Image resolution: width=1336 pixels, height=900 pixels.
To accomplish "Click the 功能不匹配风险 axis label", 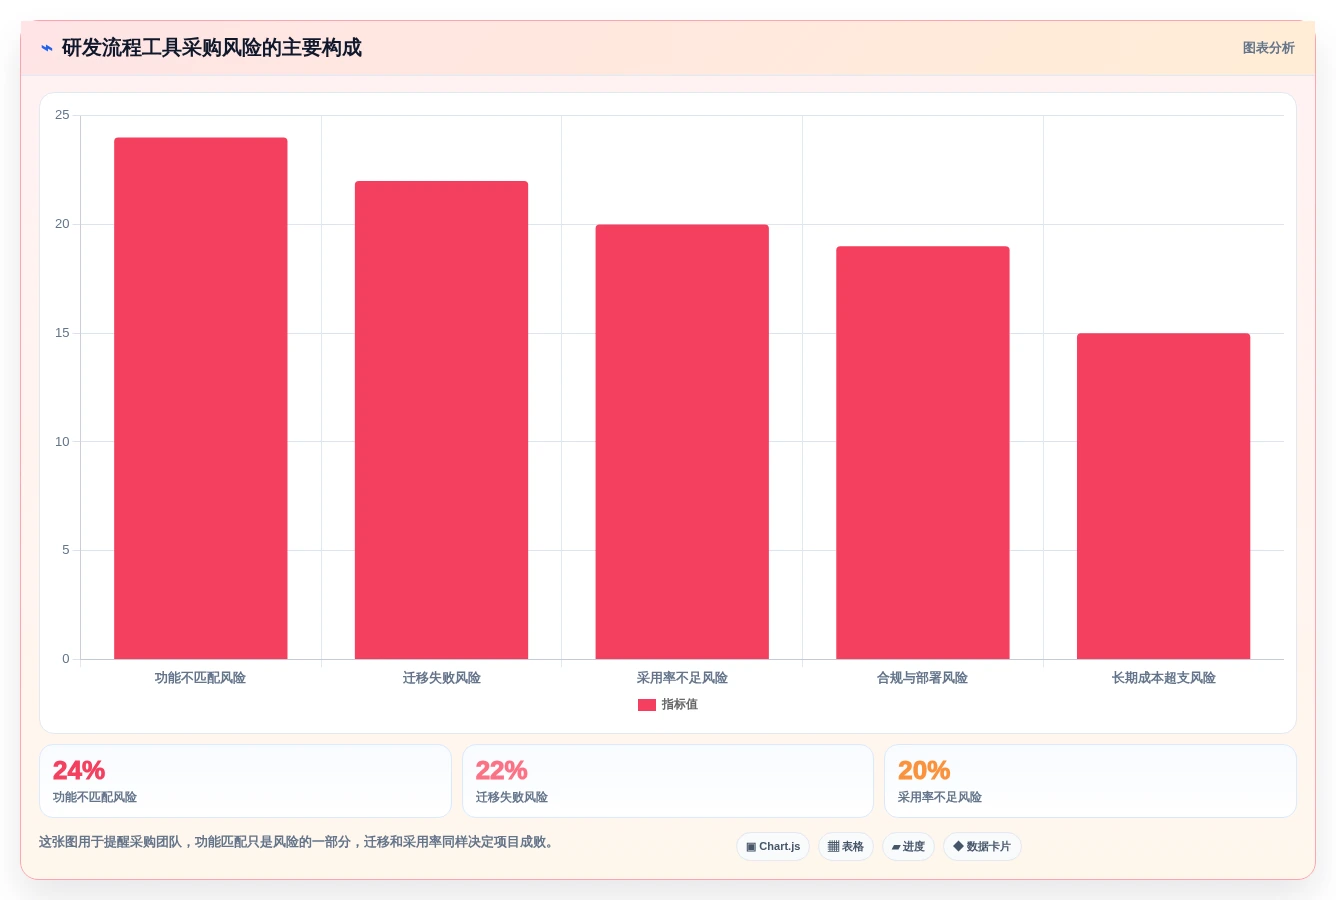I will click(x=200, y=678).
